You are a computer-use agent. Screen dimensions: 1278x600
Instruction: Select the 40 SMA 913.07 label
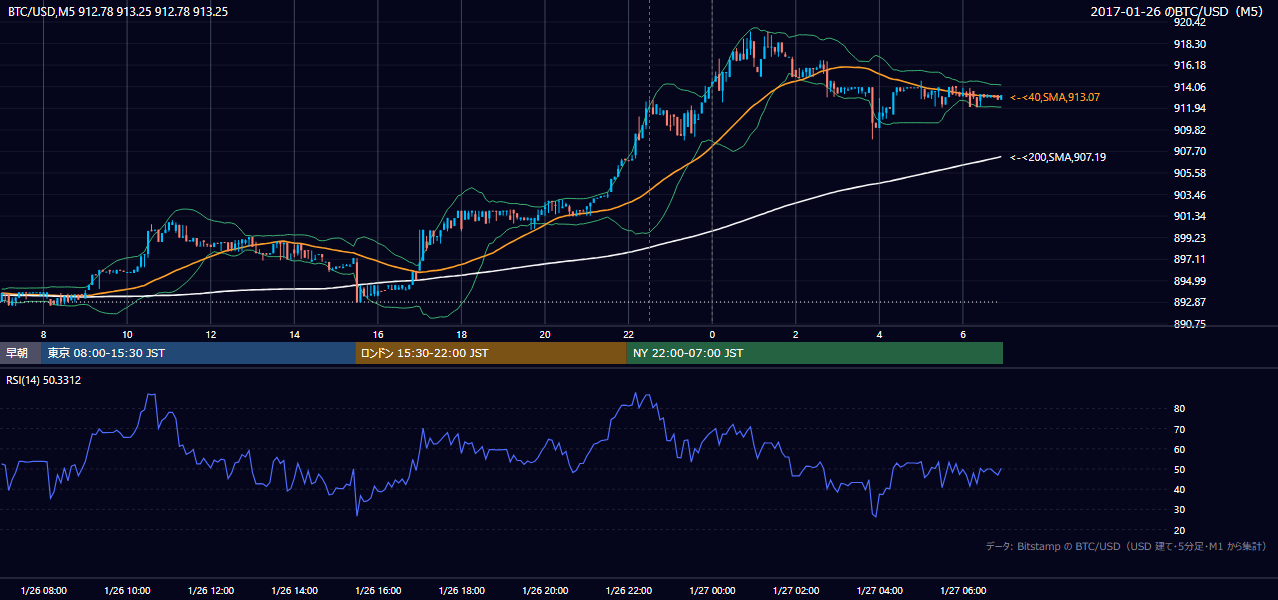pos(1055,97)
